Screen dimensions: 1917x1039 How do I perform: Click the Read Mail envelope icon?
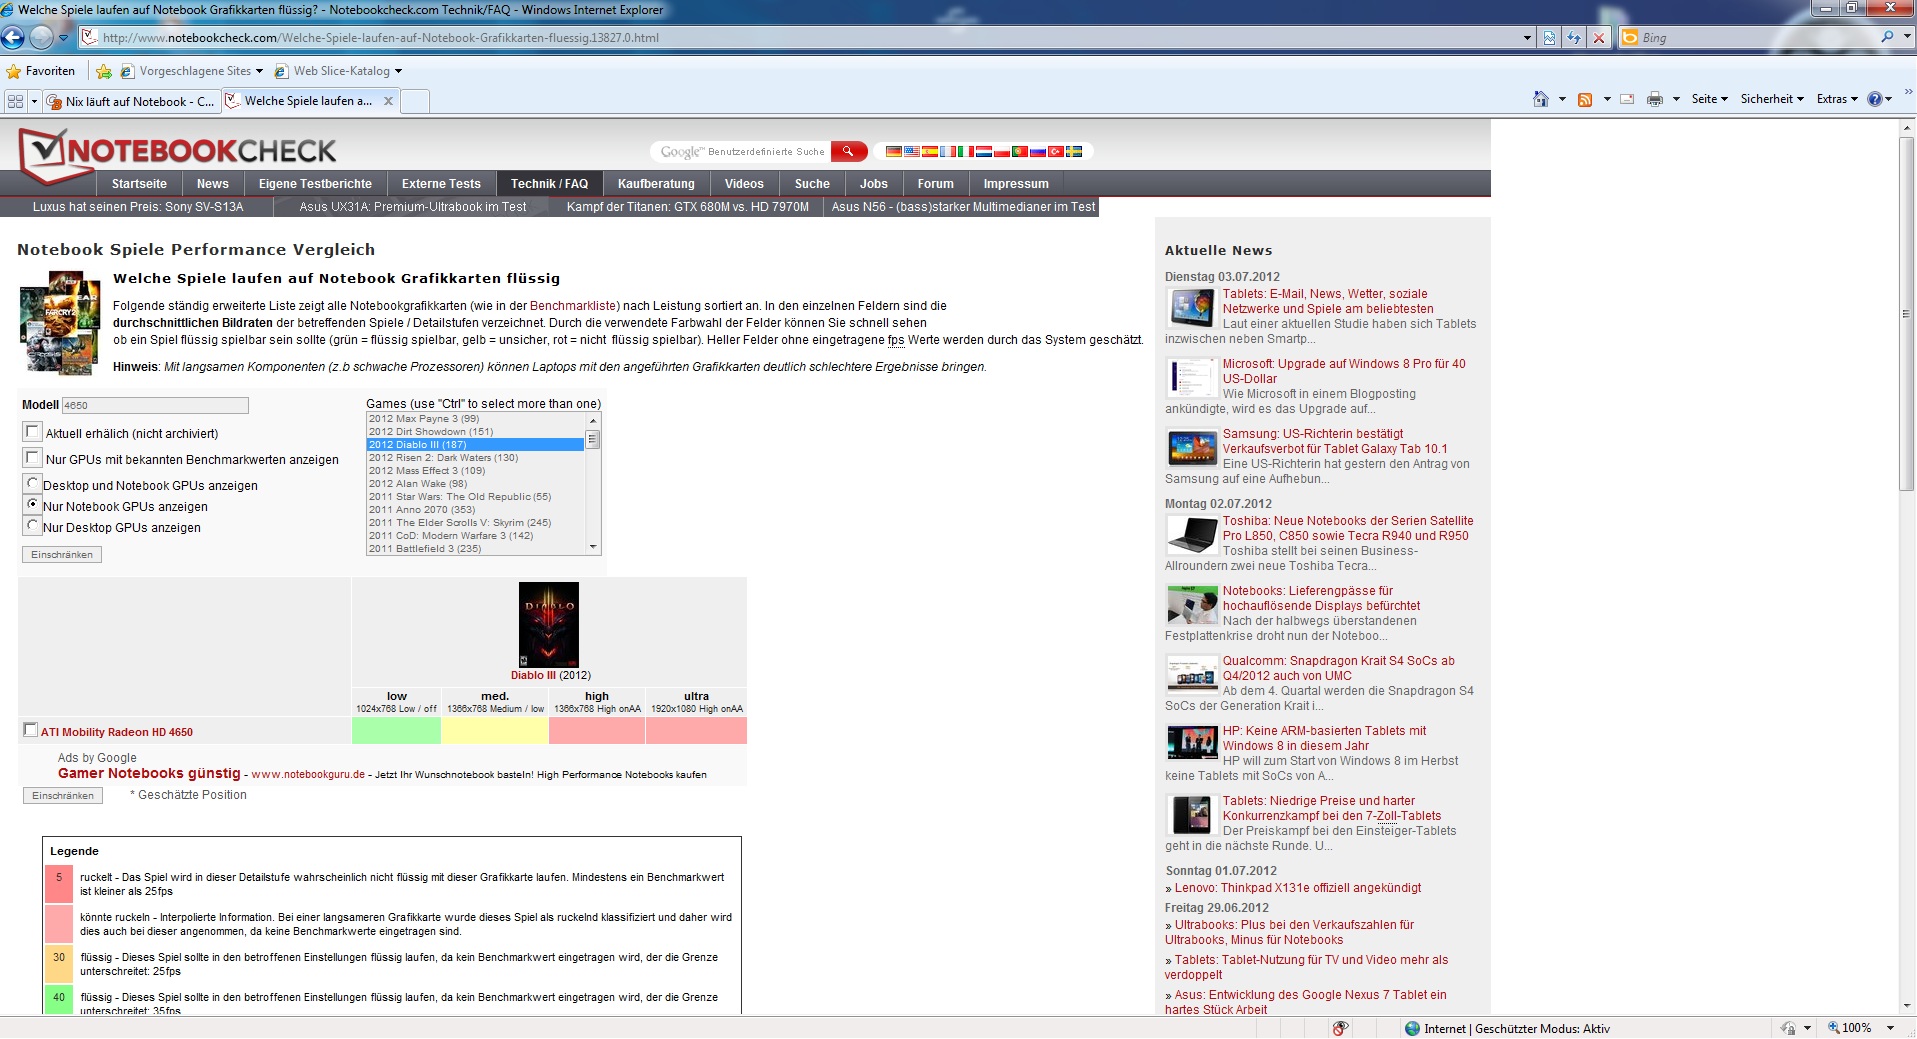pos(1627,99)
